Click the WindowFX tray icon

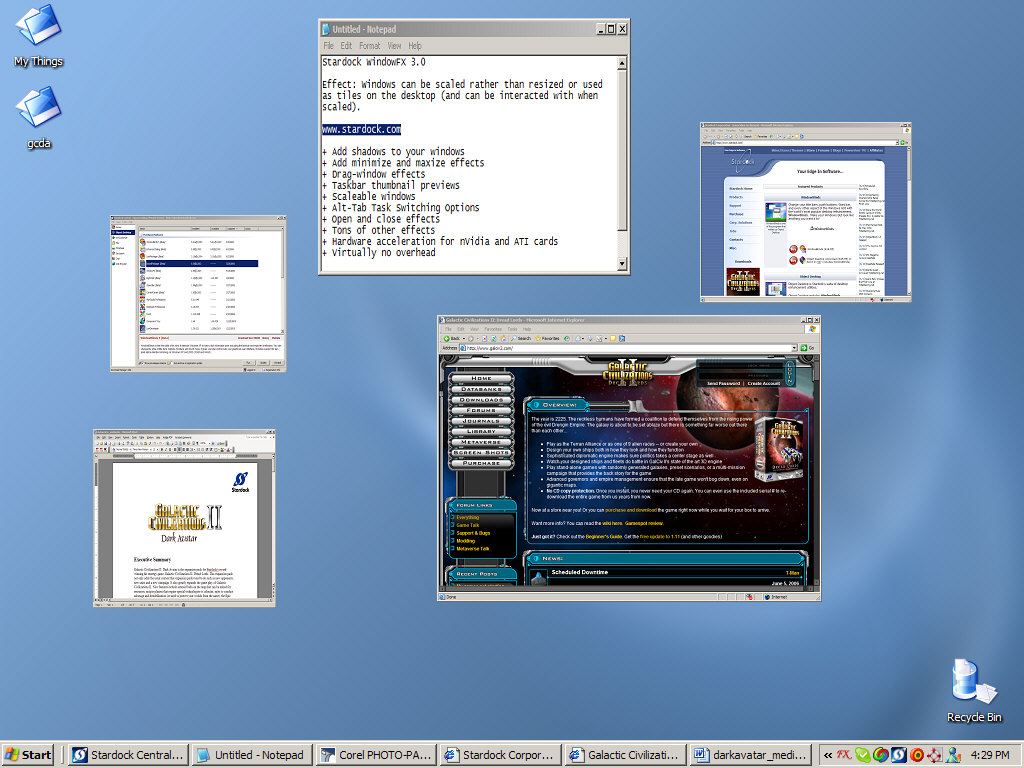click(844, 754)
